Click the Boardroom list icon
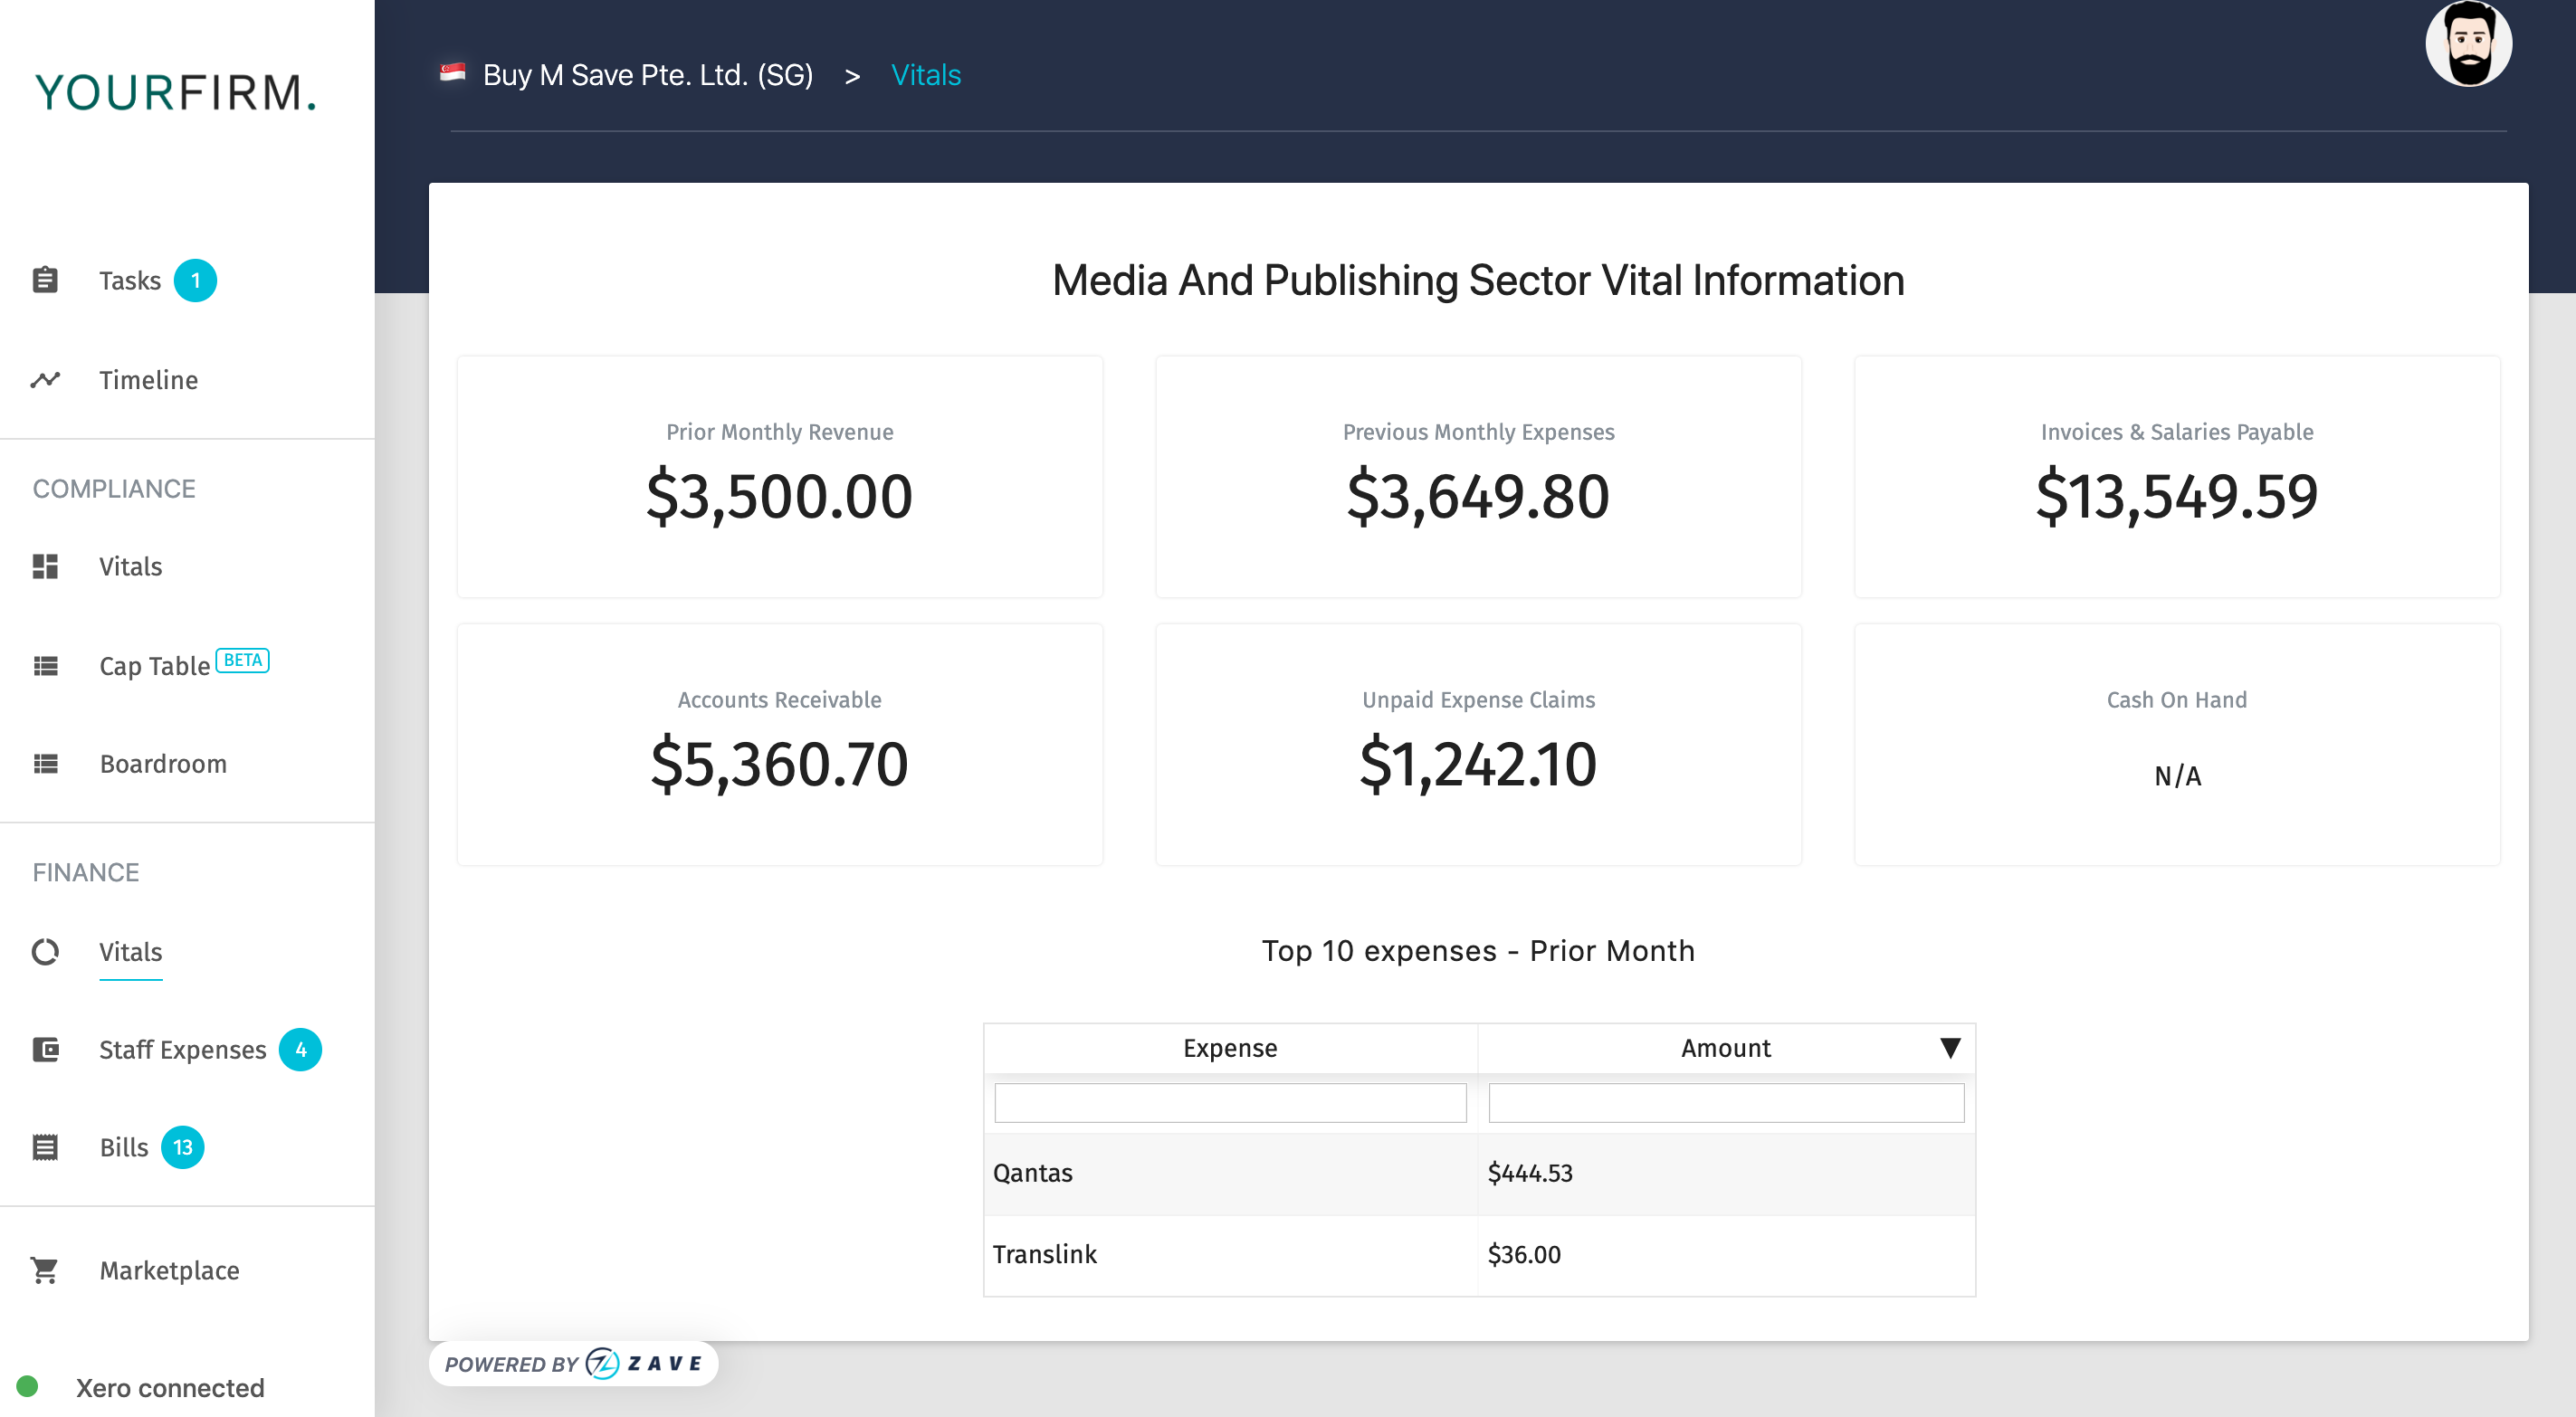 [x=45, y=764]
